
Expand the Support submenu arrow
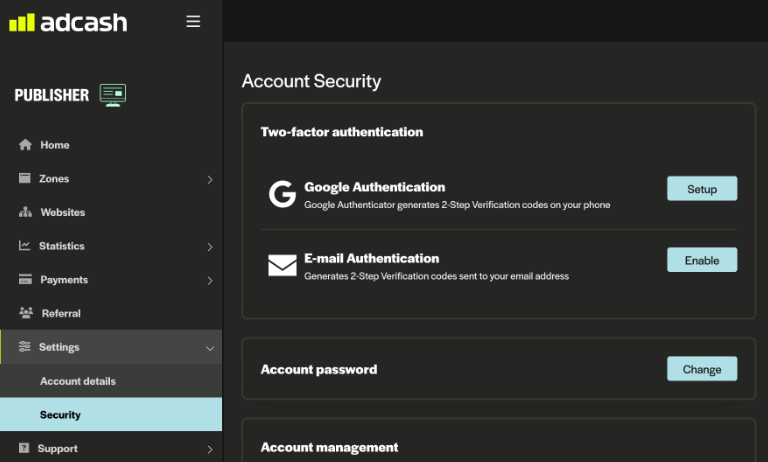pos(210,449)
